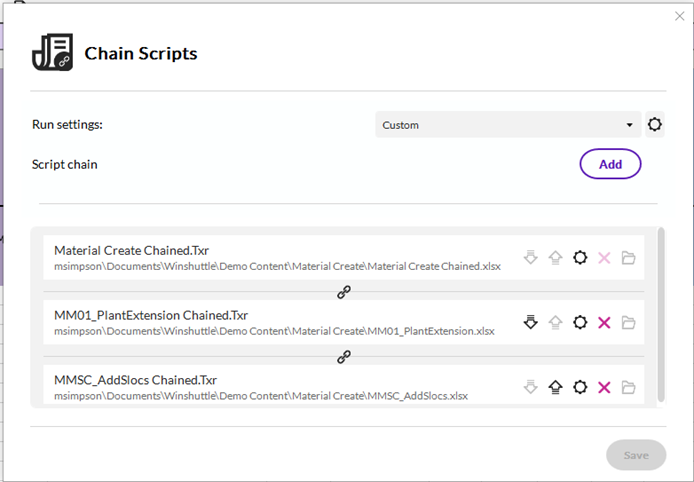Open settings for MM01_PlantExtension Chained script
Screen dimensions: 694x482
tap(580, 322)
